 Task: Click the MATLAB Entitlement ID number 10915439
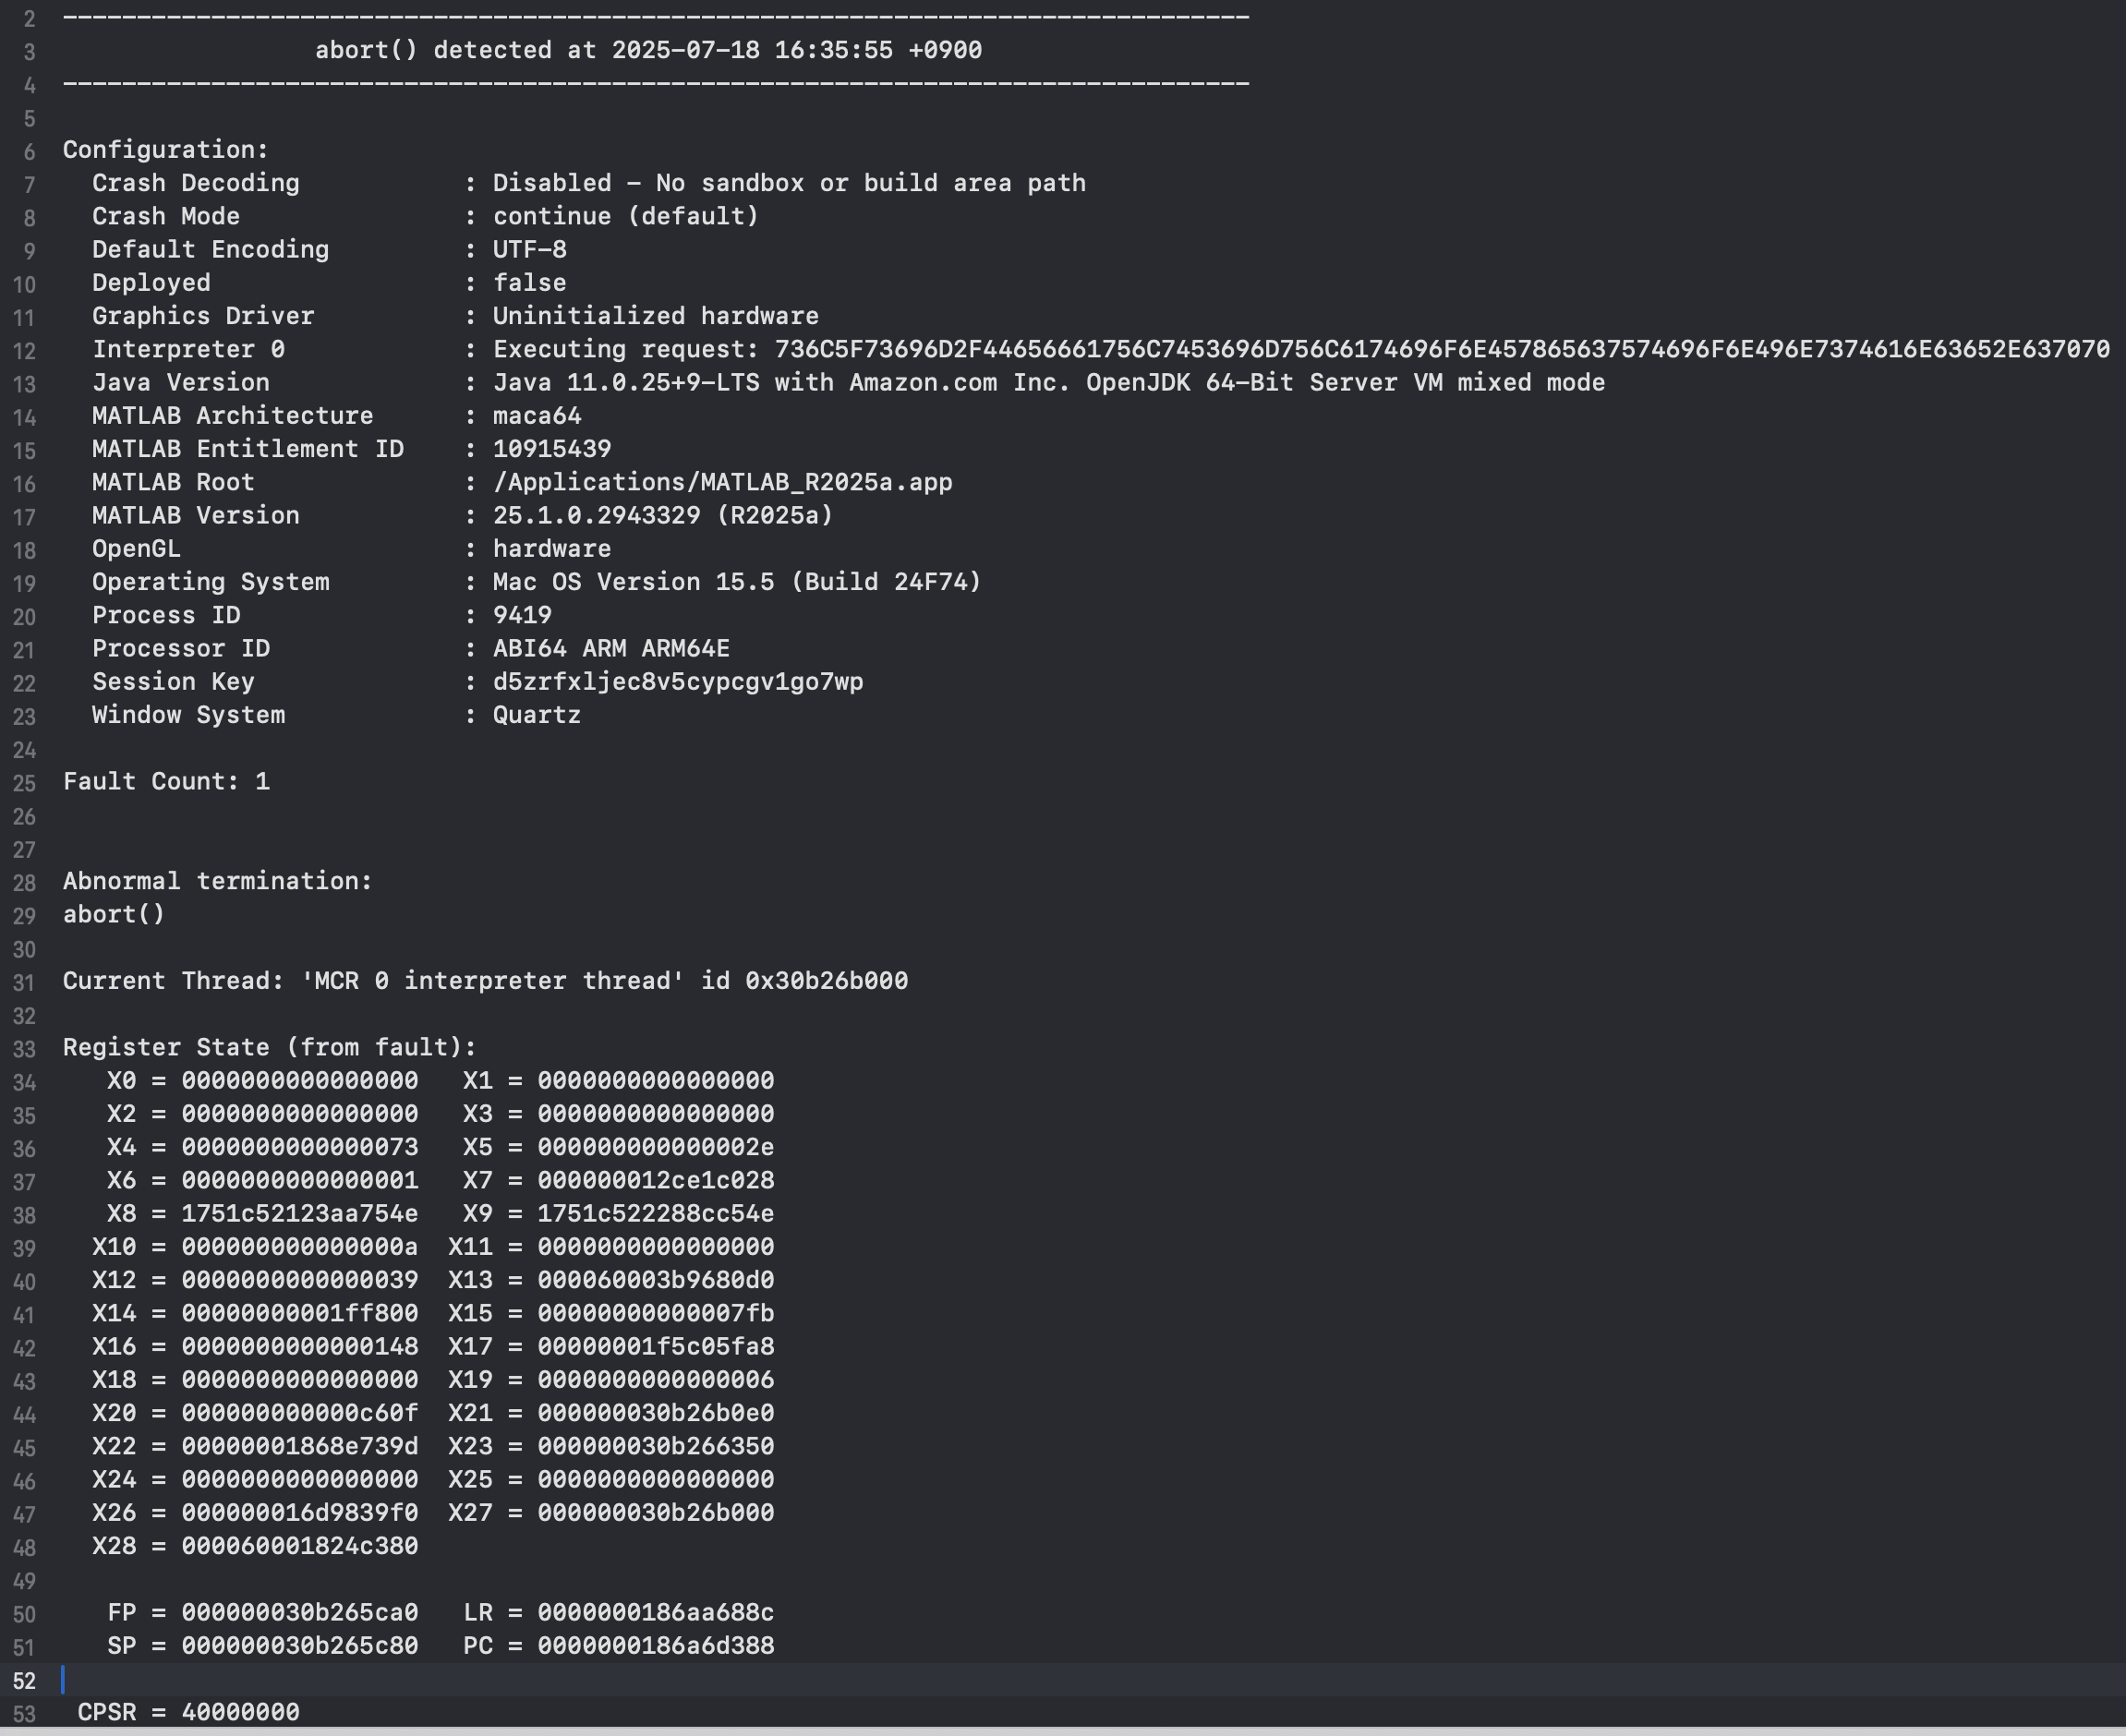coord(551,449)
